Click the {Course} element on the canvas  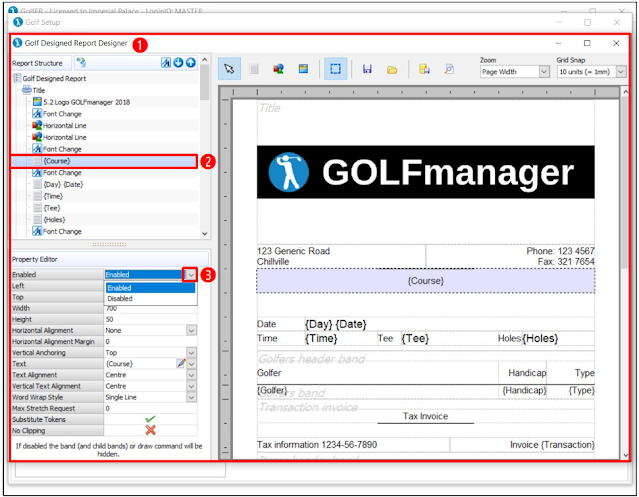tap(425, 281)
